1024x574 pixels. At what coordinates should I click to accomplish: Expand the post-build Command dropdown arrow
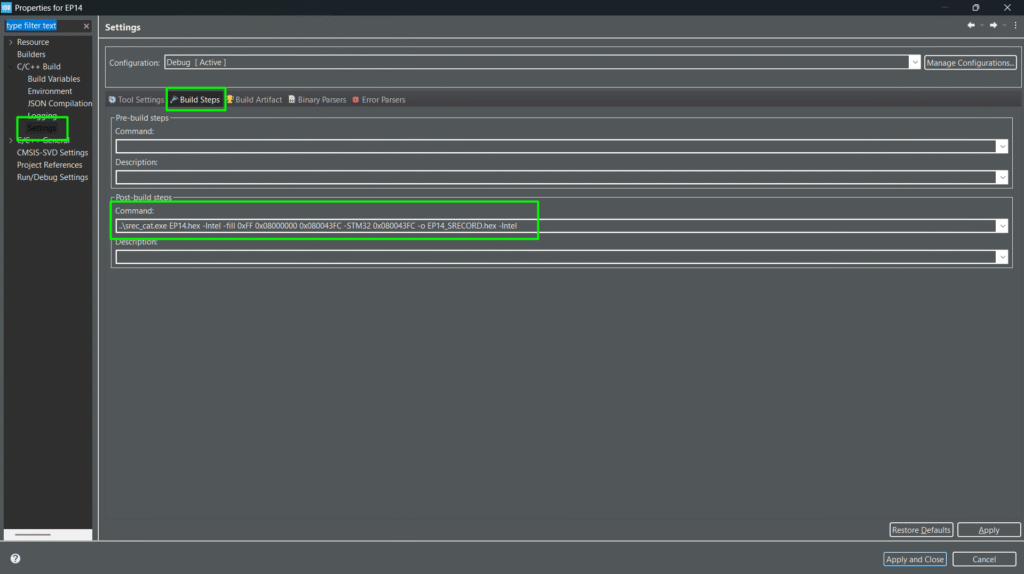pyautogui.click(x=1002, y=226)
